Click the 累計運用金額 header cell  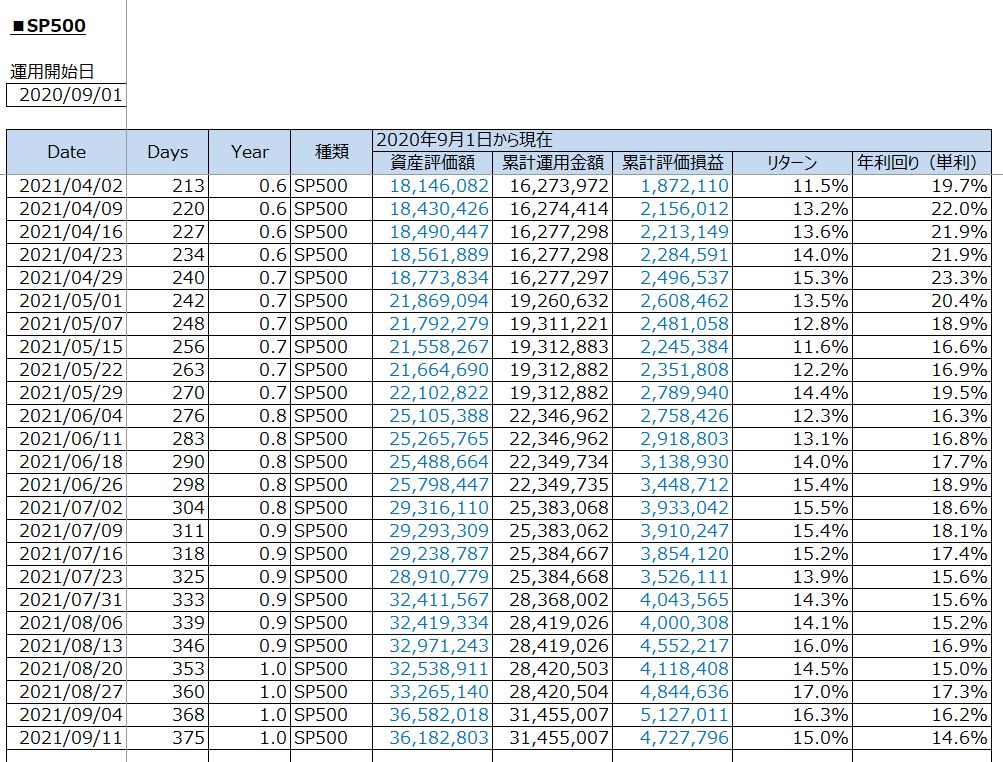click(x=552, y=163)
